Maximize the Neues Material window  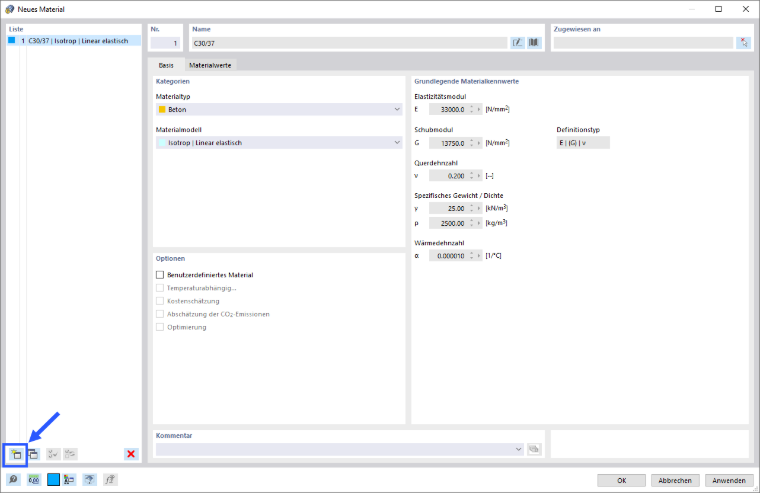[x=718, y=9]
